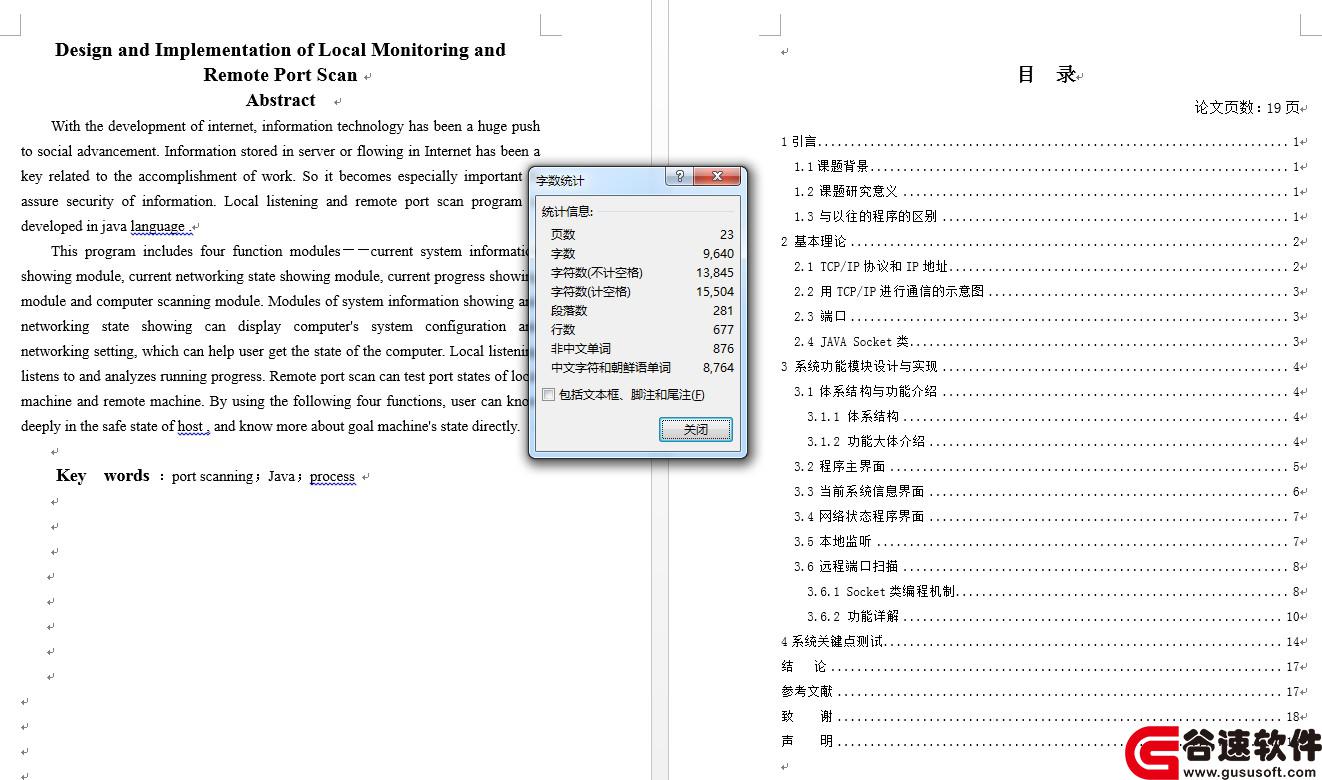The width and height of the screenshot is (1322, 780).
Task: Click the 字符数(计空格) value 15,504
Action: coord(715,291)
